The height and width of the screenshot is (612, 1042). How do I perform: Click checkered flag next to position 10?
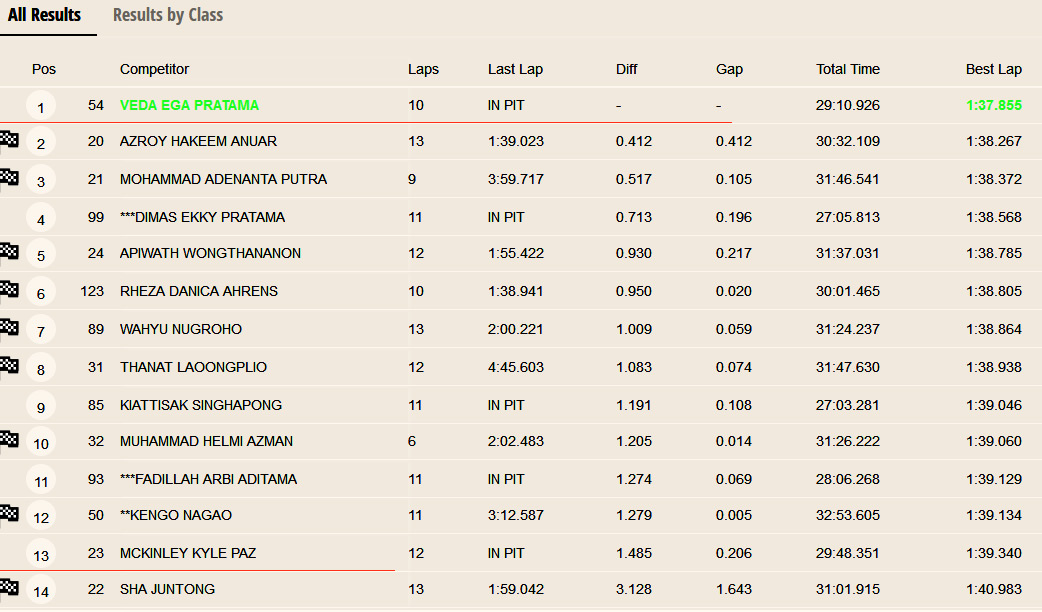9,439
